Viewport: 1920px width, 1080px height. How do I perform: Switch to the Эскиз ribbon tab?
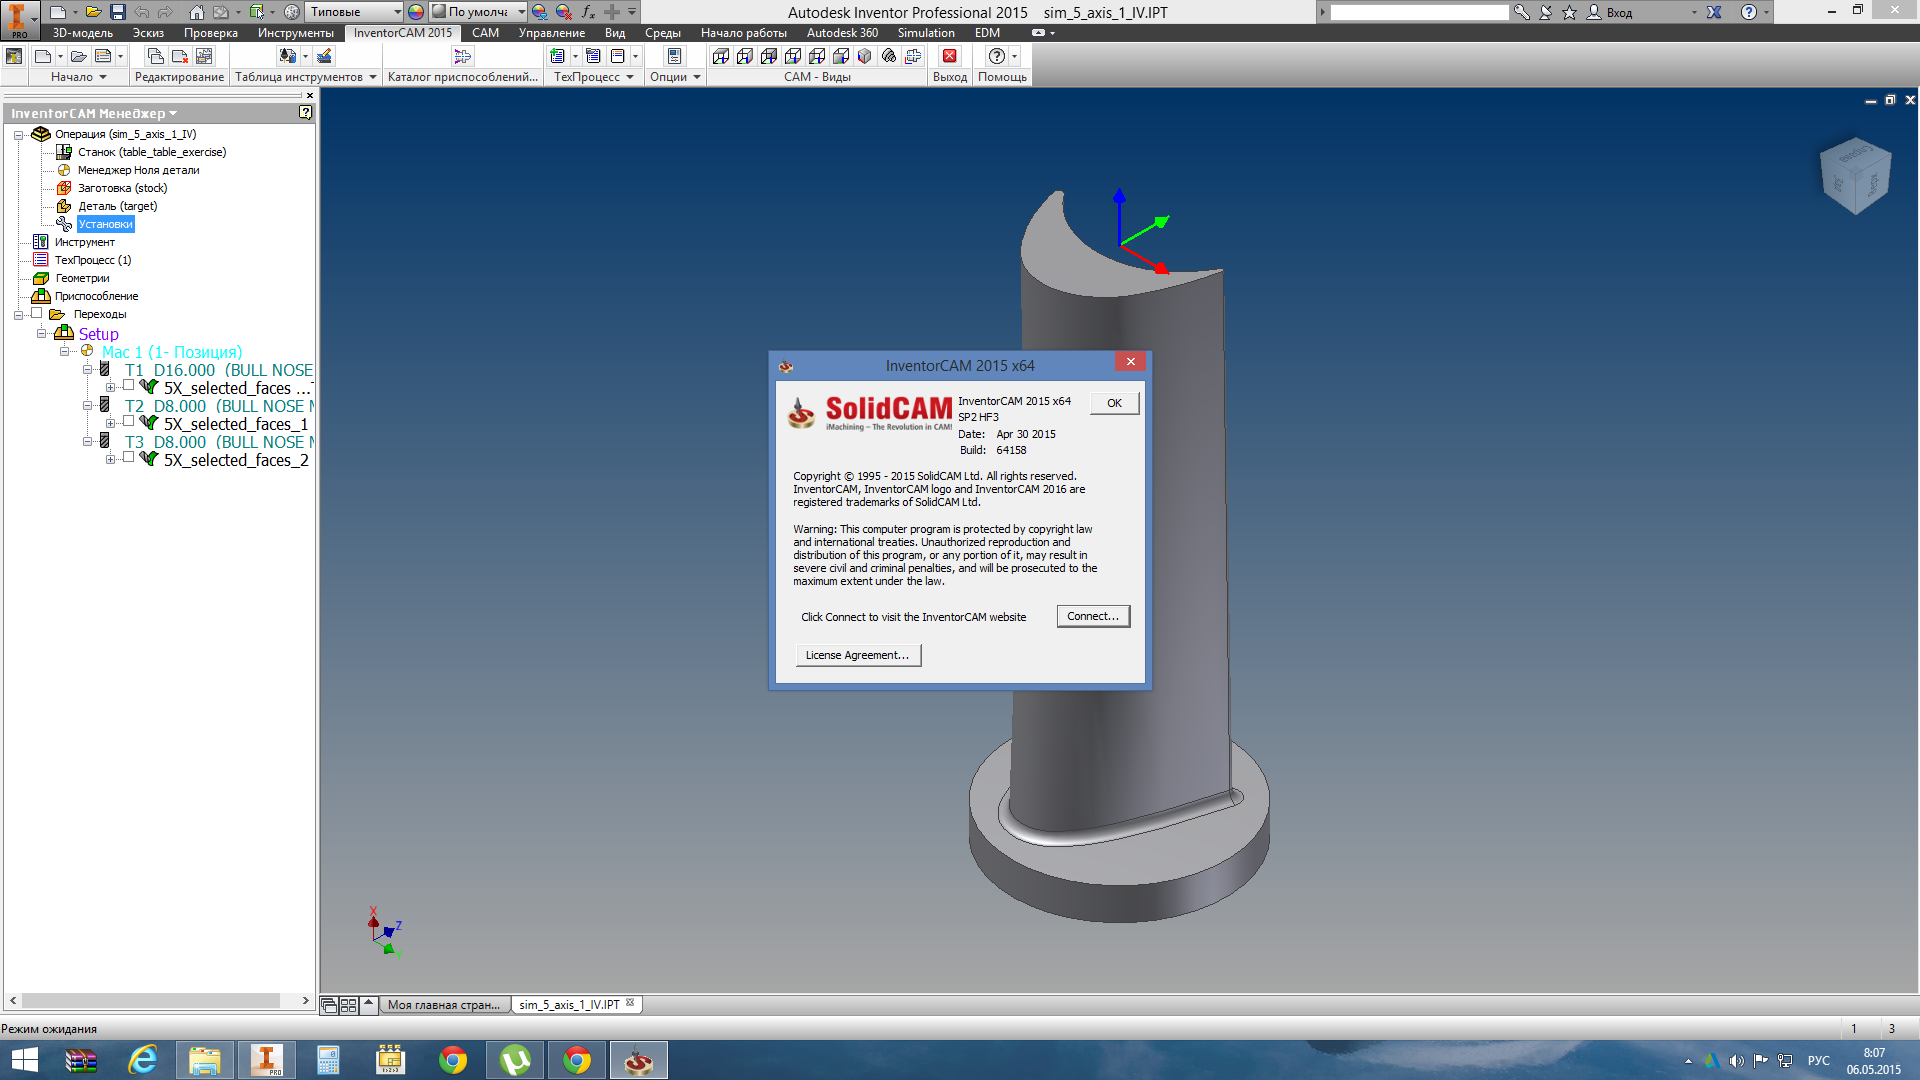pos(148,33)
